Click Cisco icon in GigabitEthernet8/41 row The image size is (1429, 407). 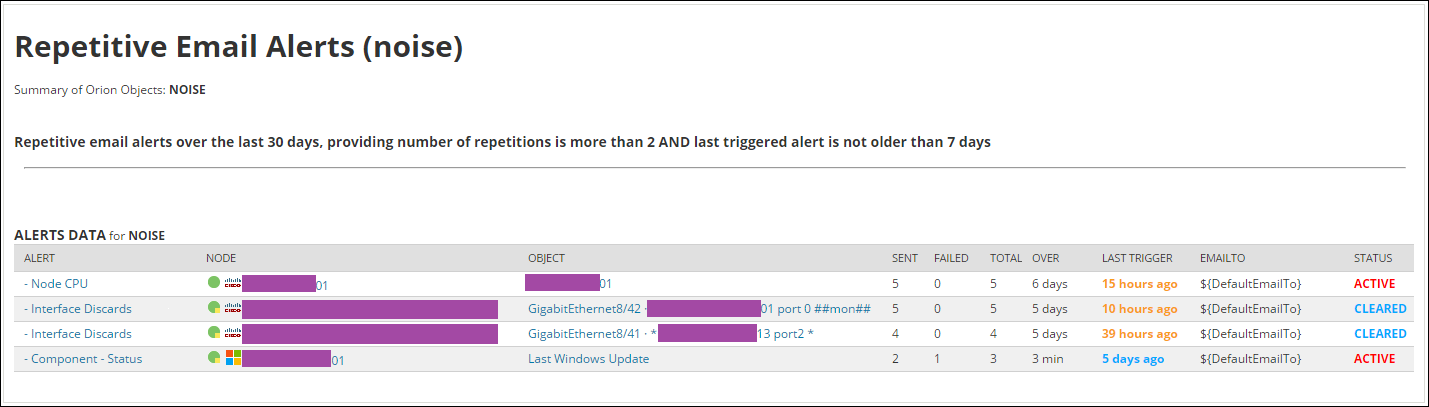tap(233, 334)
